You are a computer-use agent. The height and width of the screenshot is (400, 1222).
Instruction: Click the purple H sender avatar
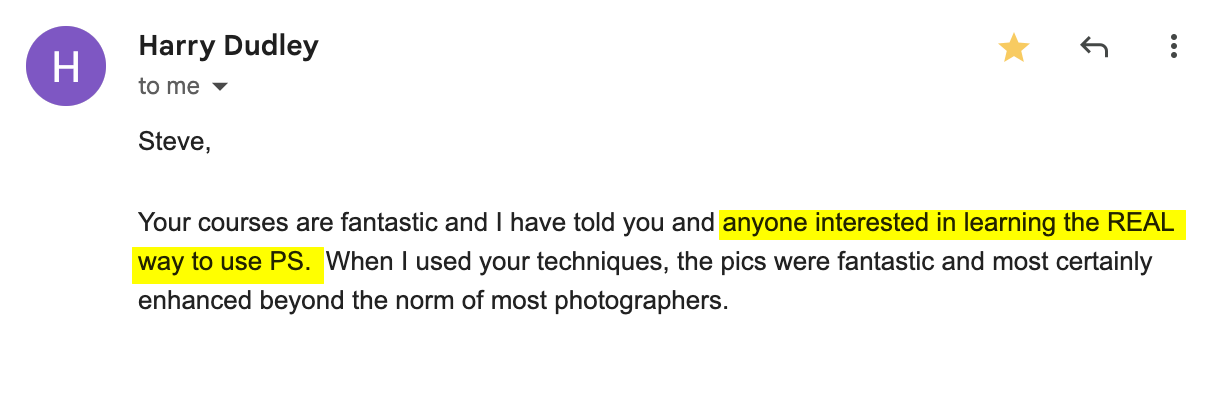(66, 66)
